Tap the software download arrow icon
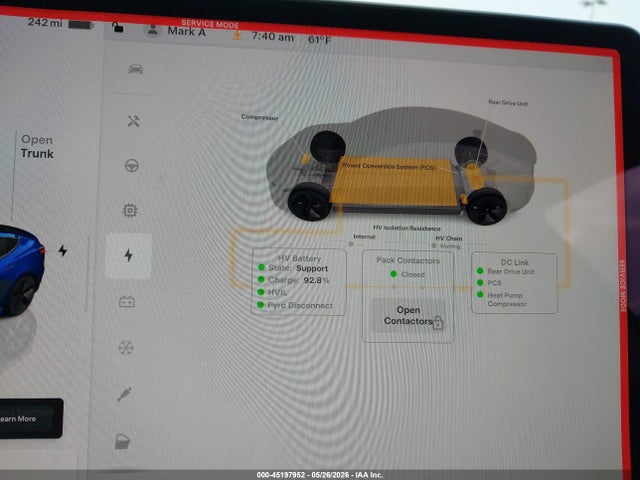This screenshot has width=640, height=480. [236, 35]
